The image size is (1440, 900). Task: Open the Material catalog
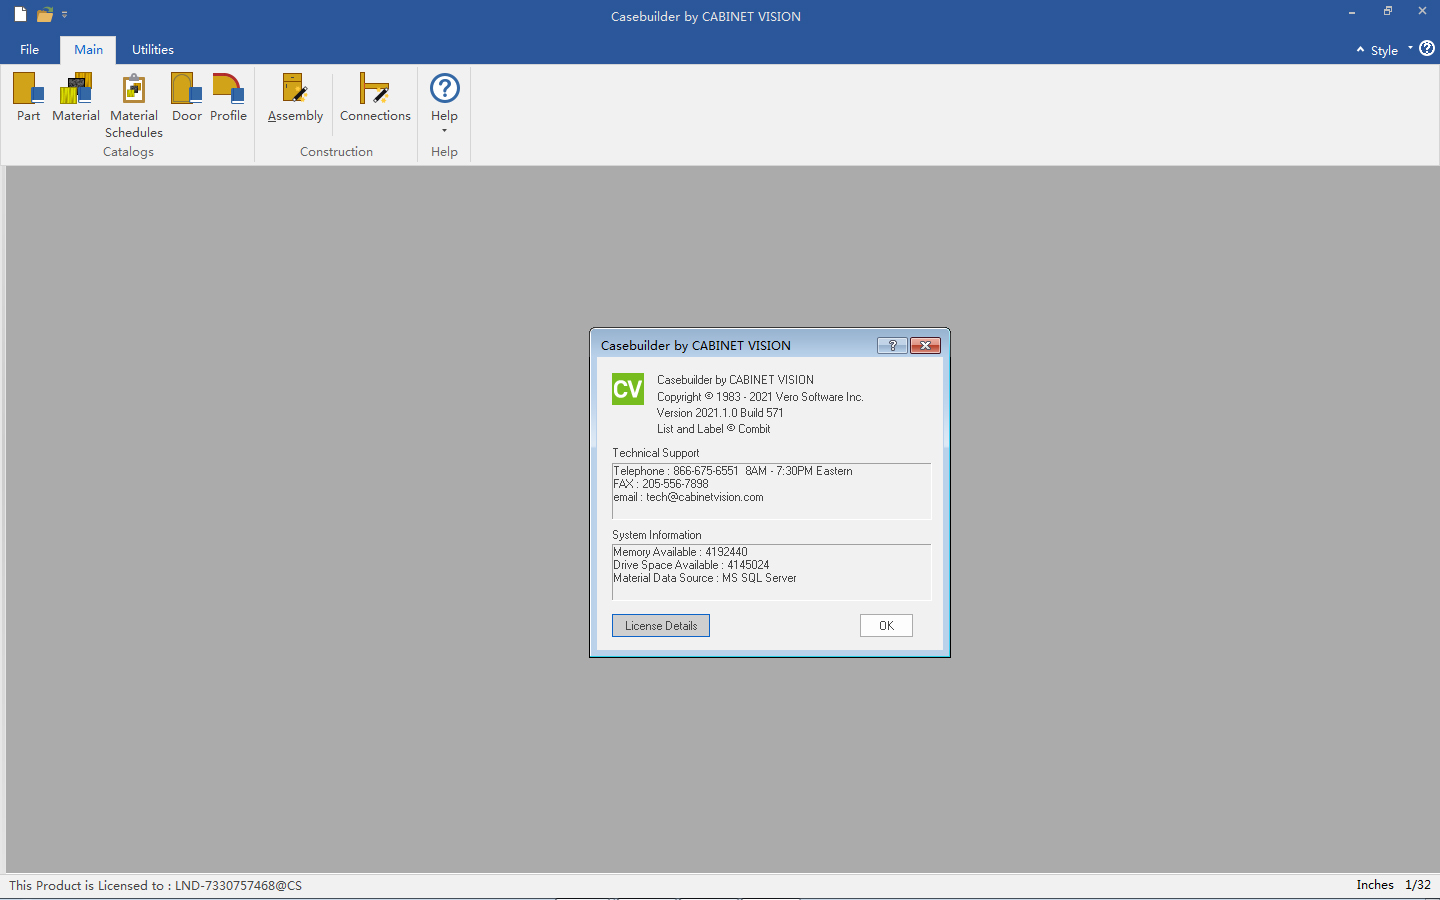pos(76,97)
